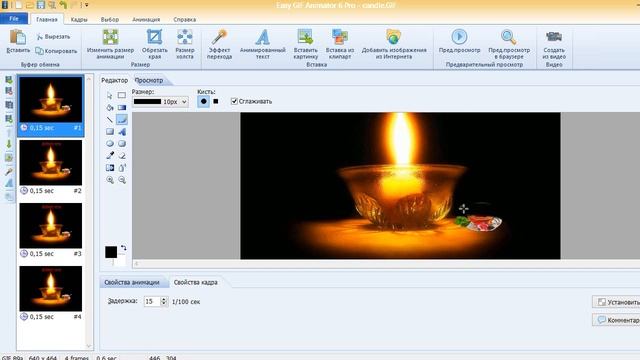Select the brush tool in editor toolbox
This screenshot has width=640, height=360.
[122, 120]
